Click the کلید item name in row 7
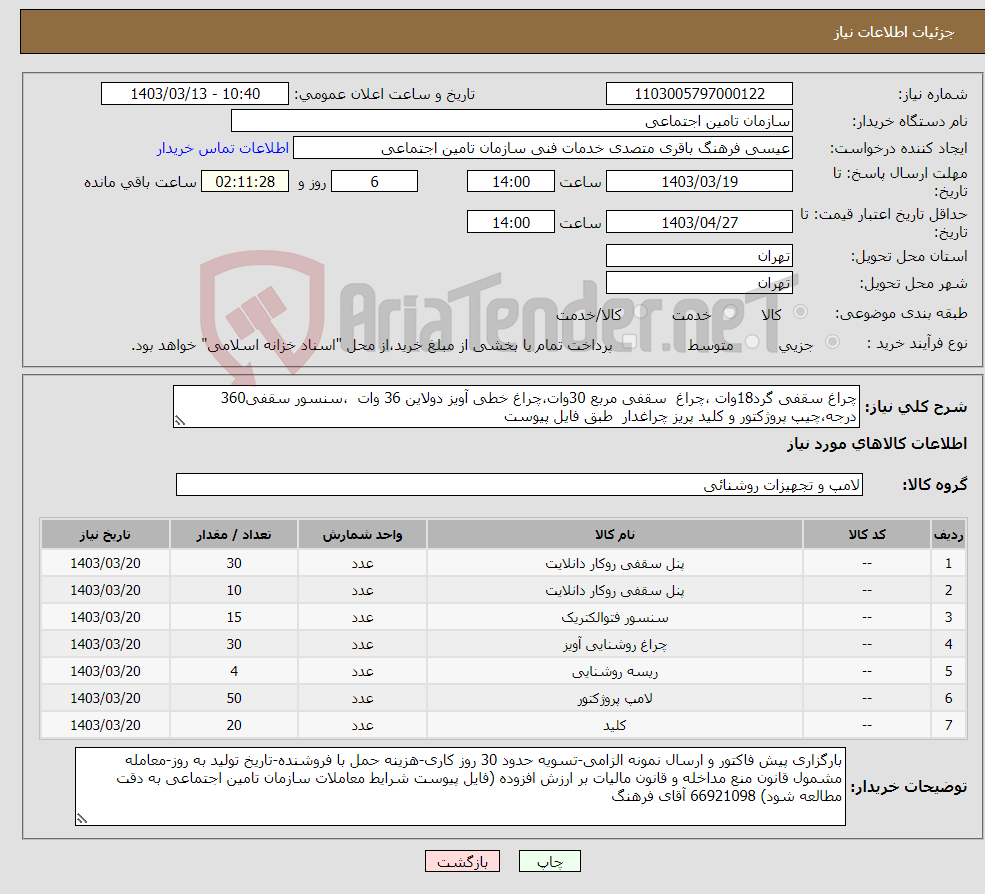Image resolution: width=985 pixels, height=894 pixels. pyautogui.click(x=615, y=726)
